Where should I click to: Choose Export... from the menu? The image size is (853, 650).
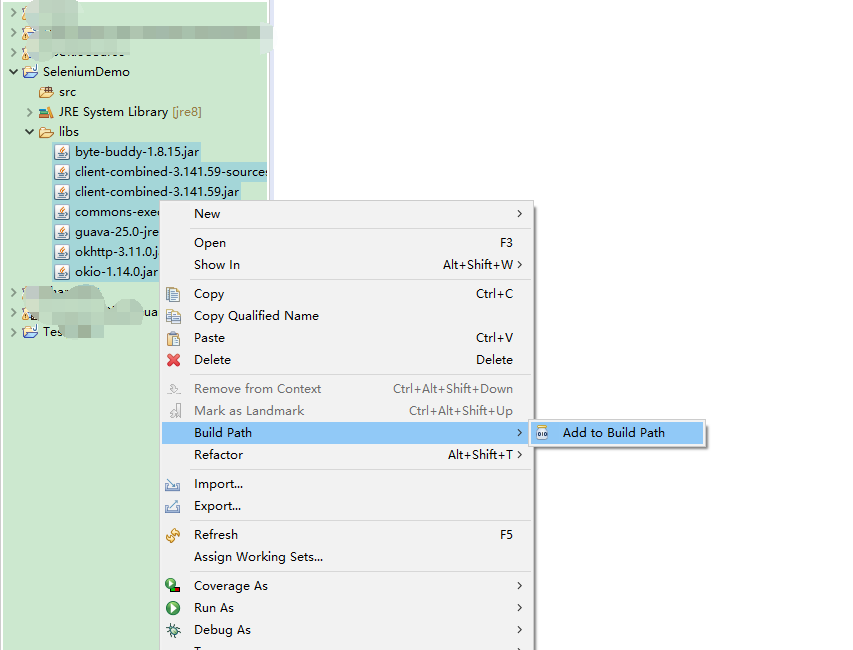point(347,506)
